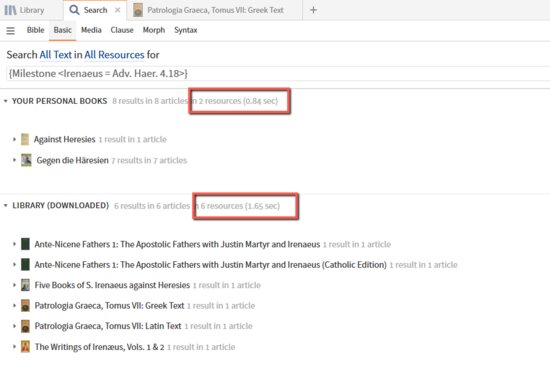Click Gegen die Häresien cover icon
550x378 pixels.
point(26,160)
